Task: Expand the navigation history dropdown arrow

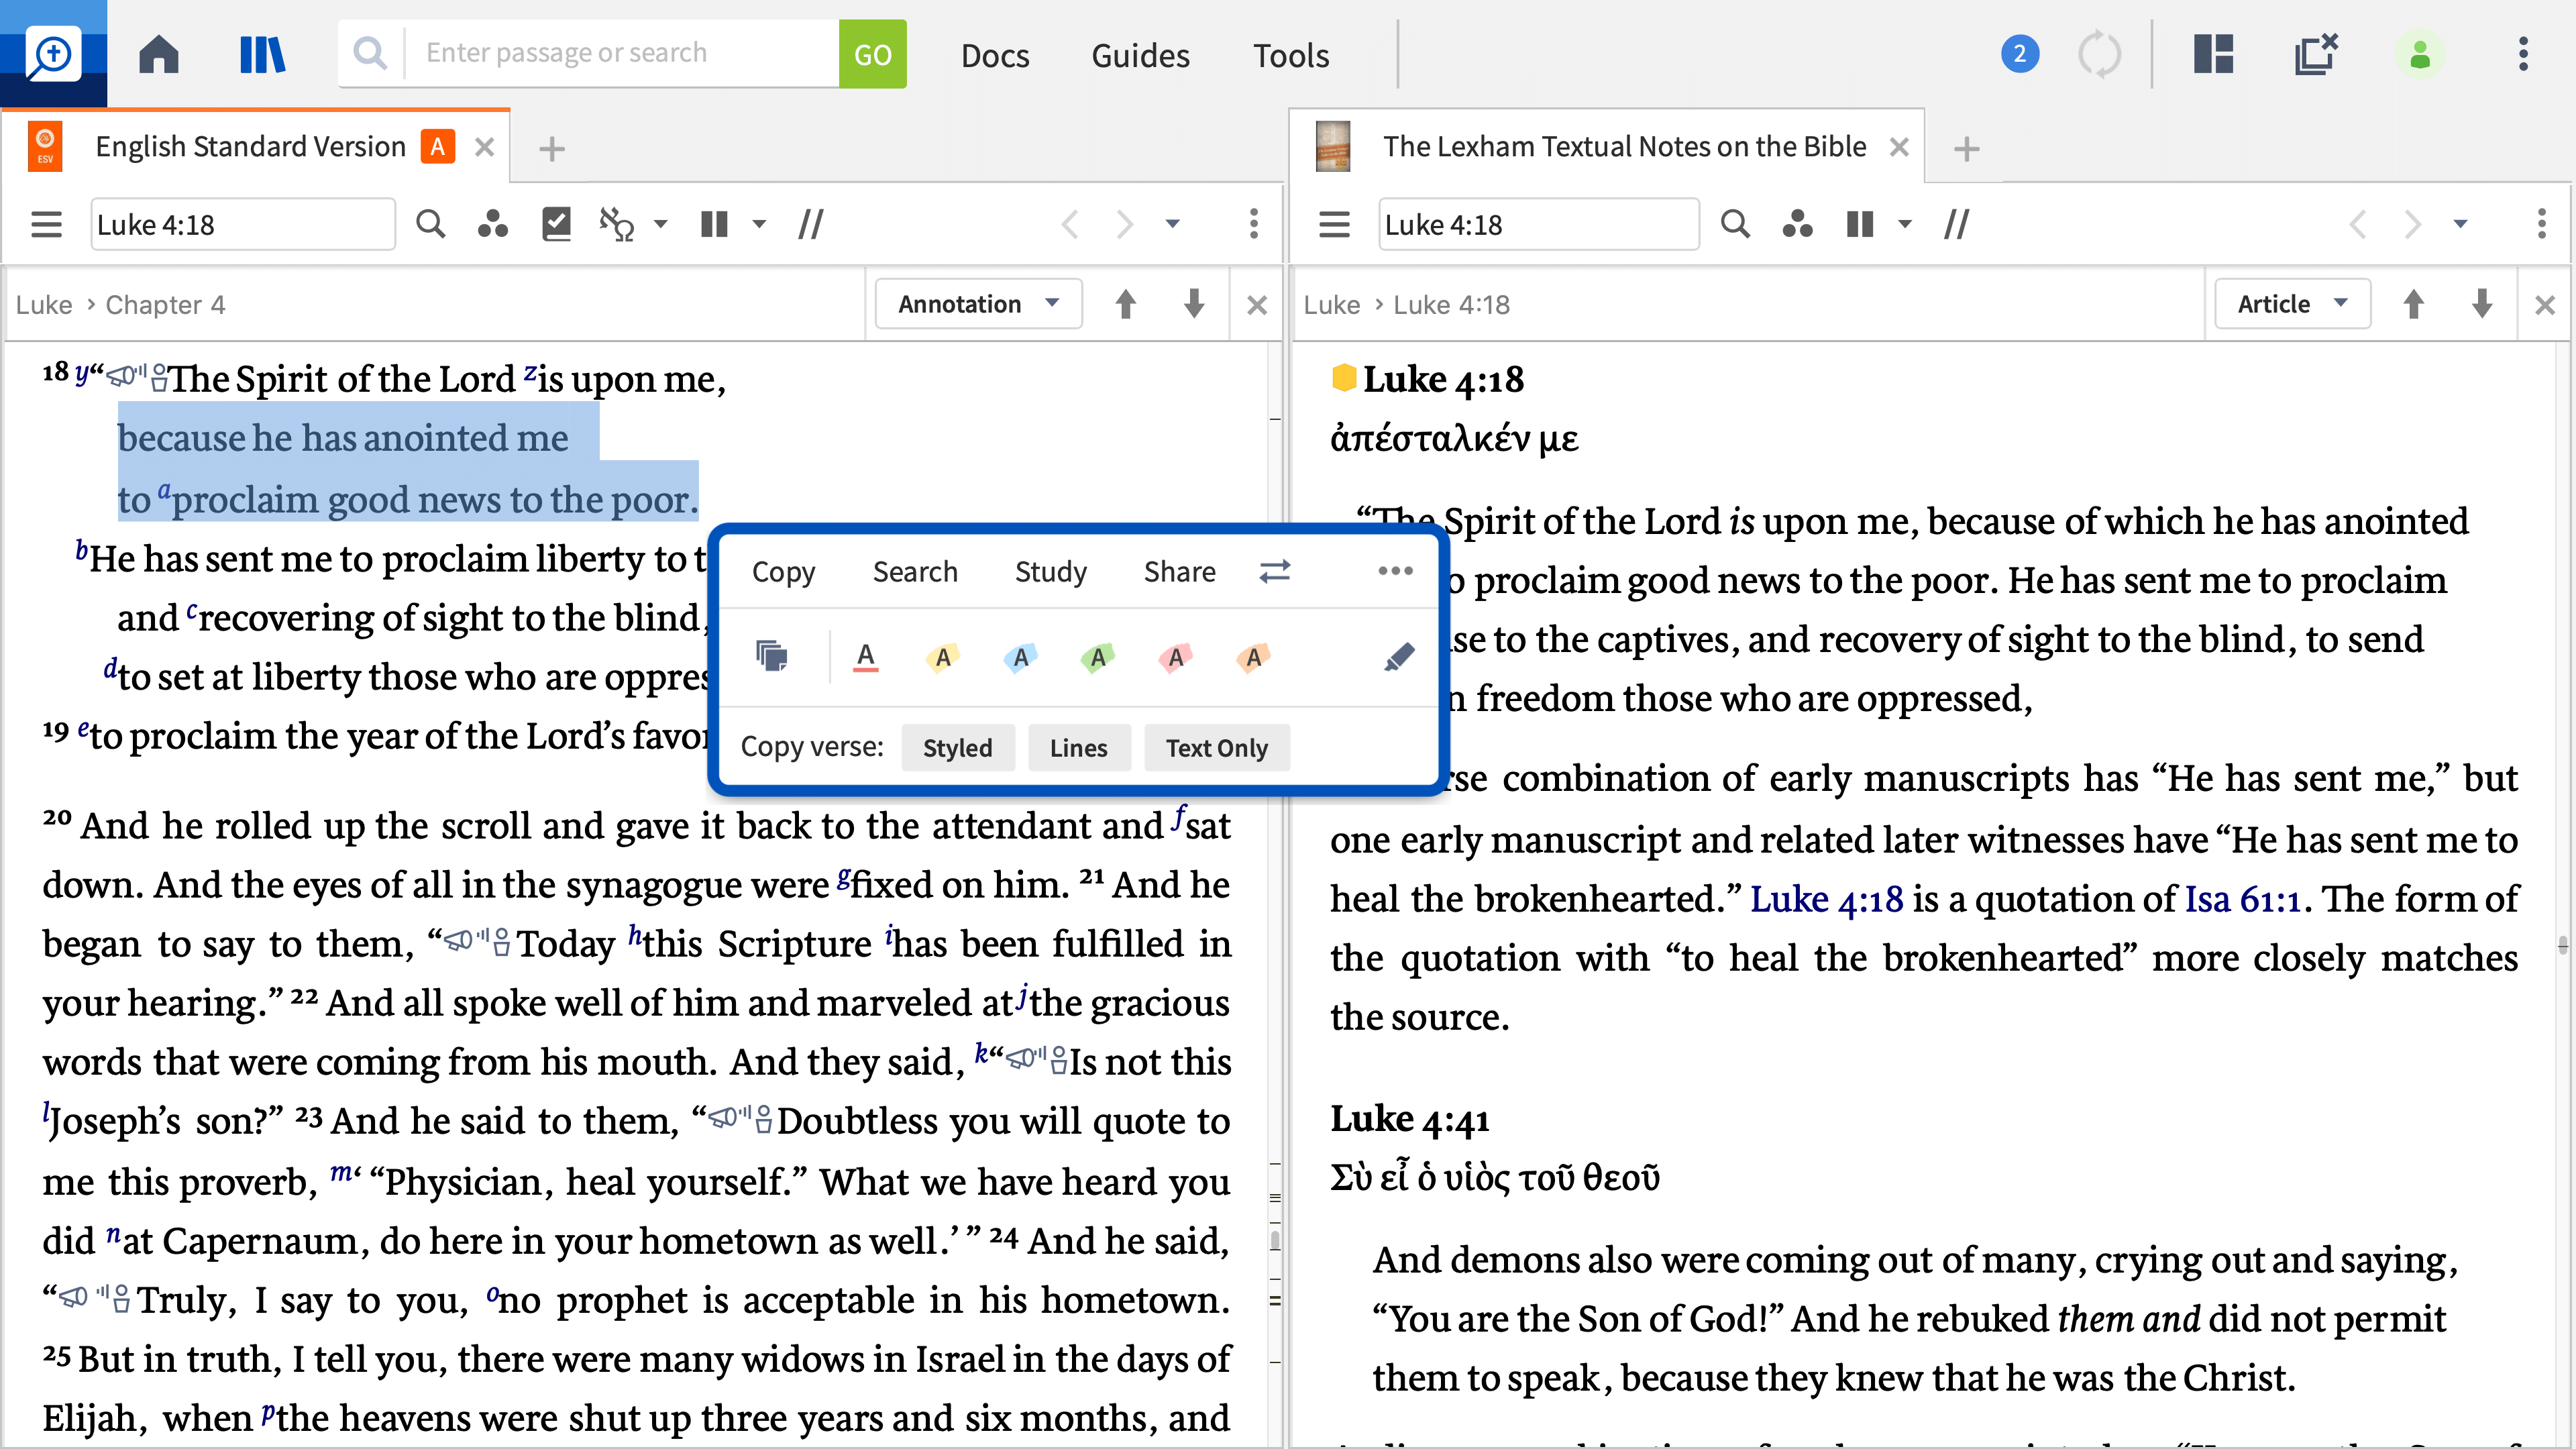Action: 1172,224
